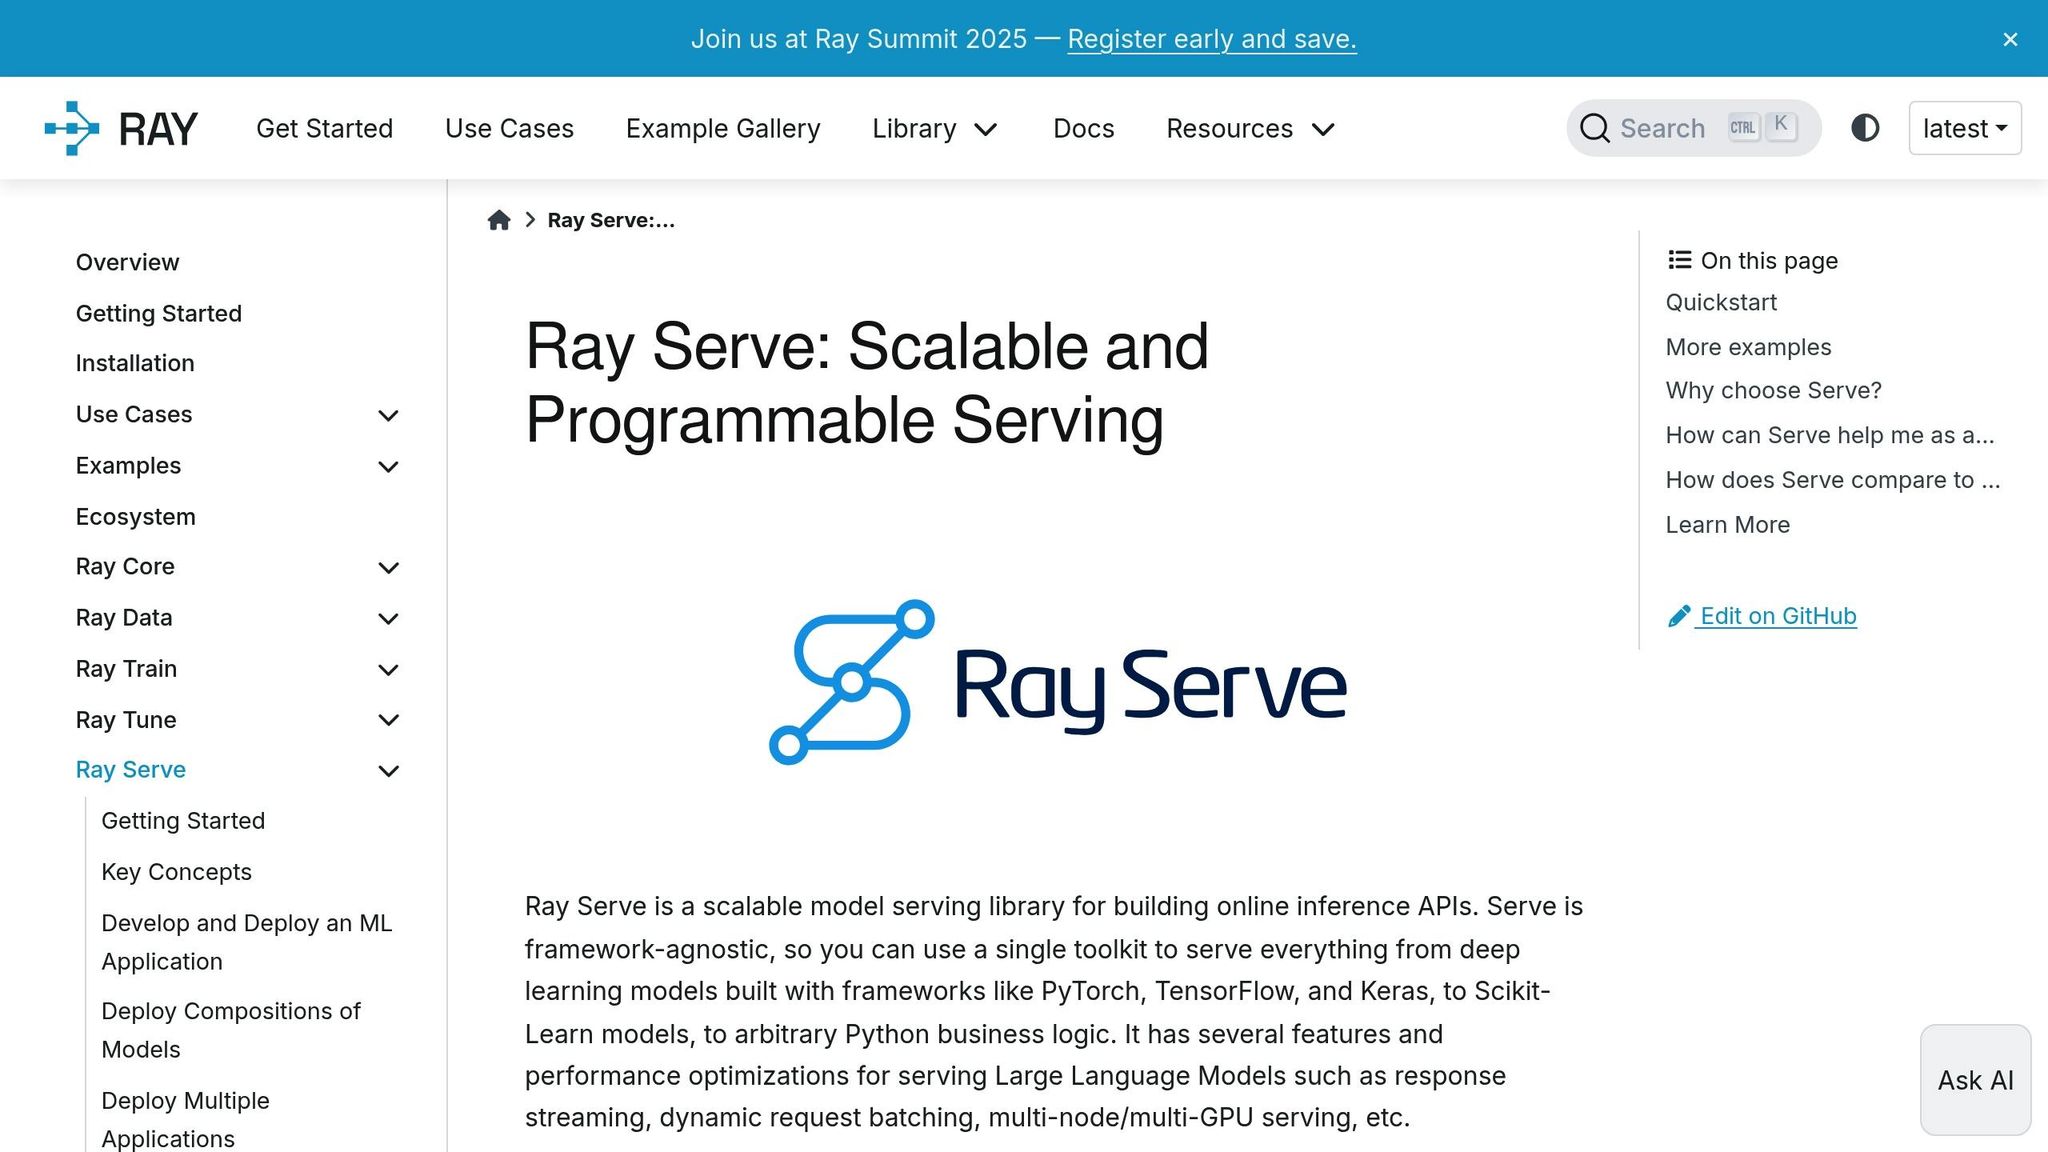Click the pencil icon next to Edit on GitHub
This screenshot has height=1152, width=2048.
pyautogui.click(x=1677, y=615)
